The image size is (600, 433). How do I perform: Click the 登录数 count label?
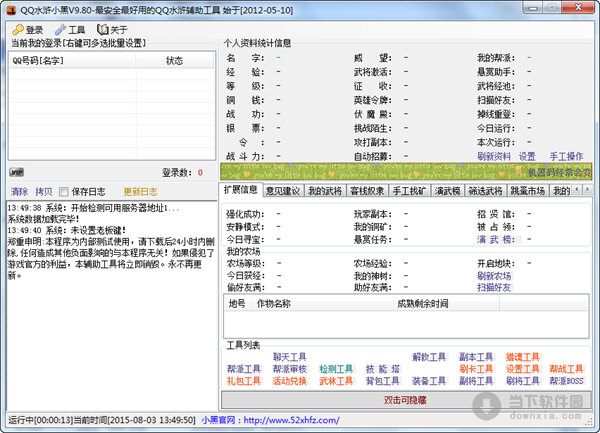(176, 173)
